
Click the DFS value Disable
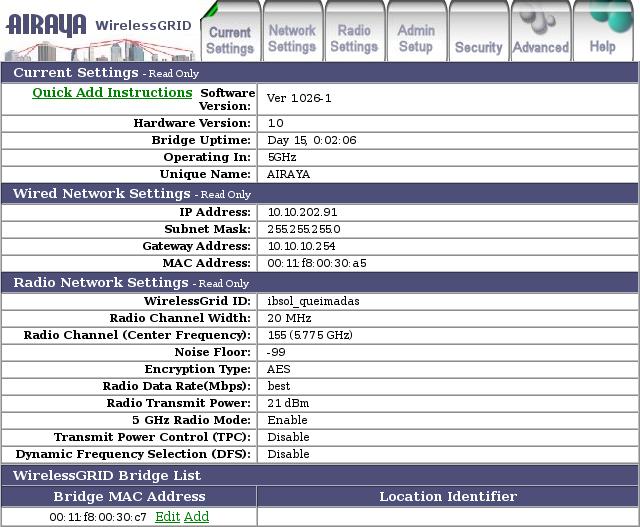click(x=289, y=454)
